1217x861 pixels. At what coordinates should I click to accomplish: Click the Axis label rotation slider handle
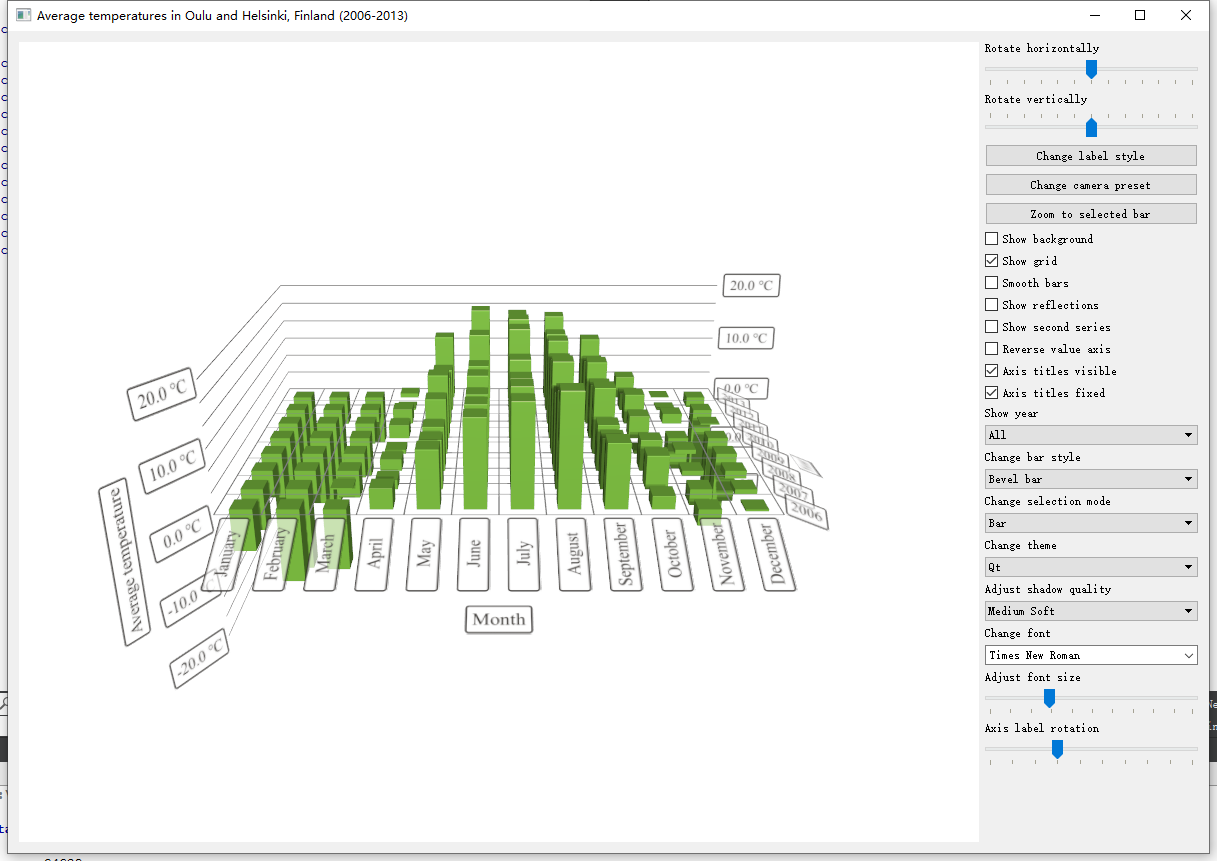pyautogui.click(x=1057, y=749)
